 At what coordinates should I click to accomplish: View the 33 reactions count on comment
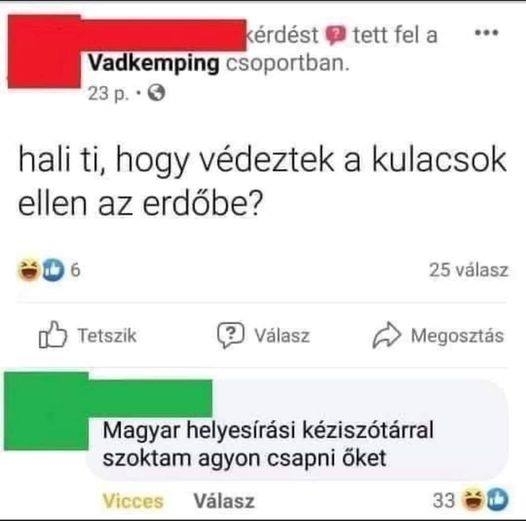443,500
